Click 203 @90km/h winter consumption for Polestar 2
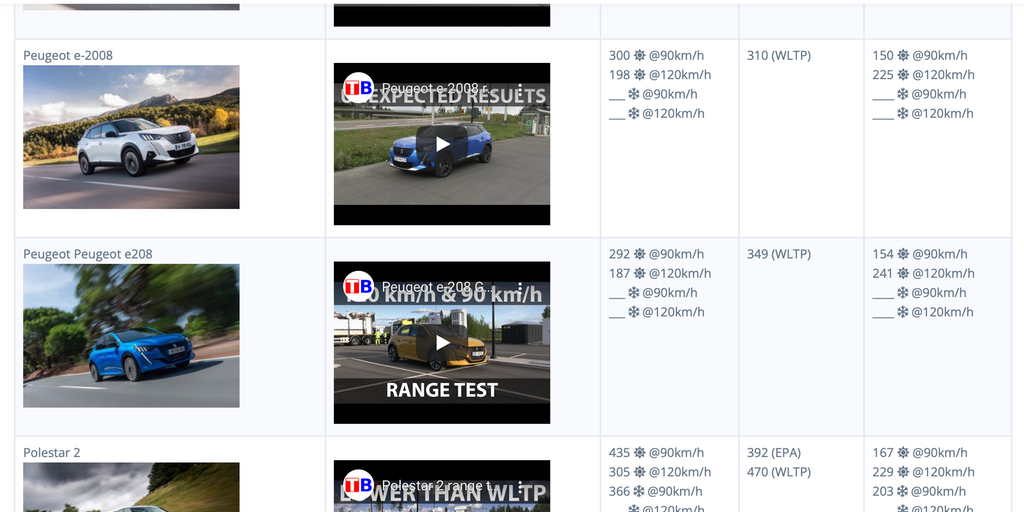 click(920, 491)
